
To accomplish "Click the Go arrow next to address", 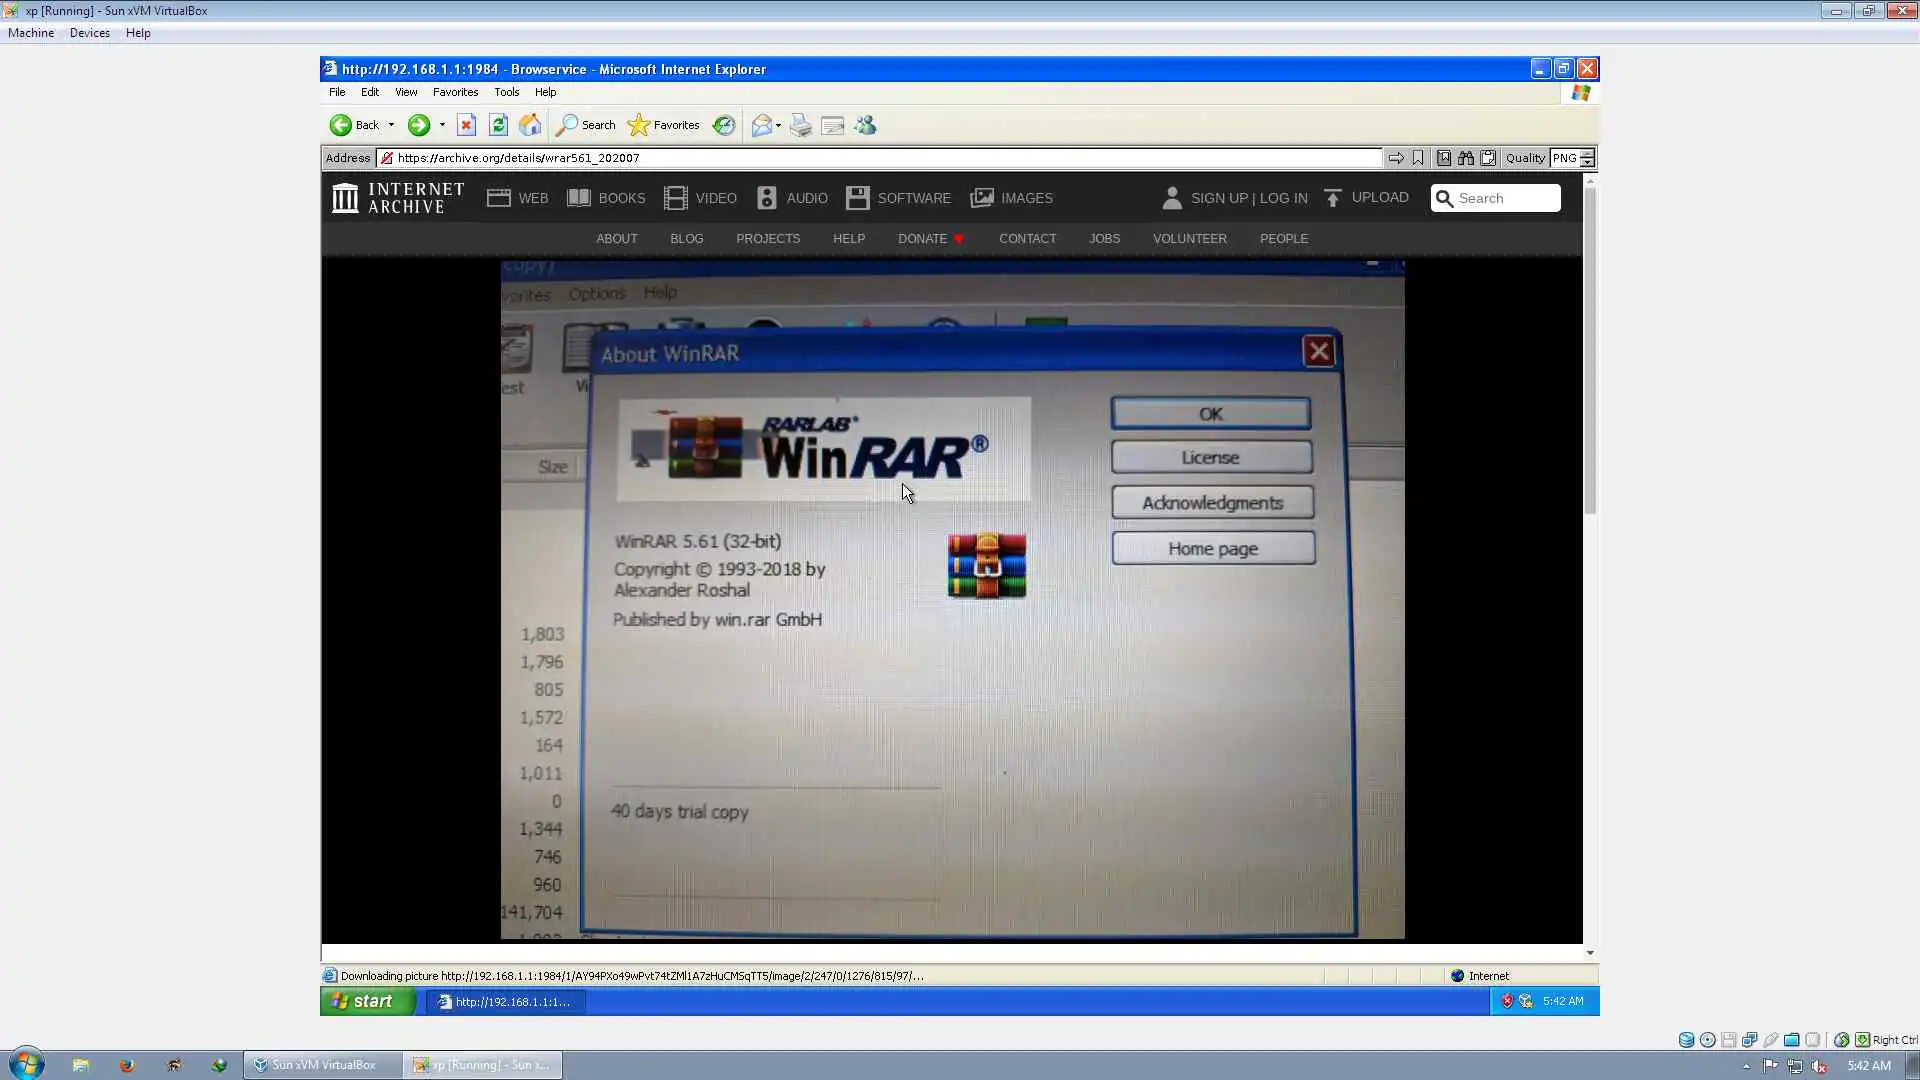I will coord(1396,158).
